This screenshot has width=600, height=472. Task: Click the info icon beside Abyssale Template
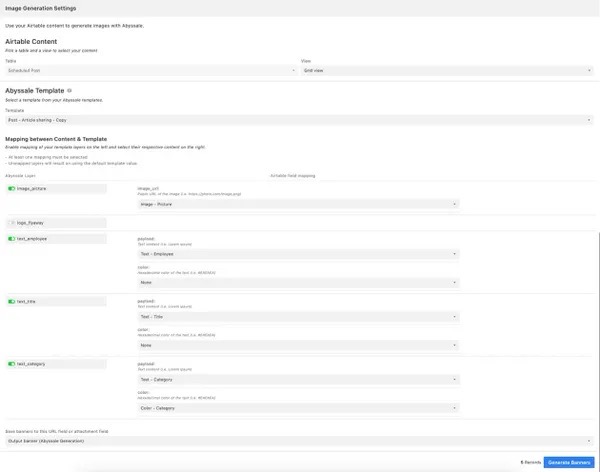click(x=69, y=91)
